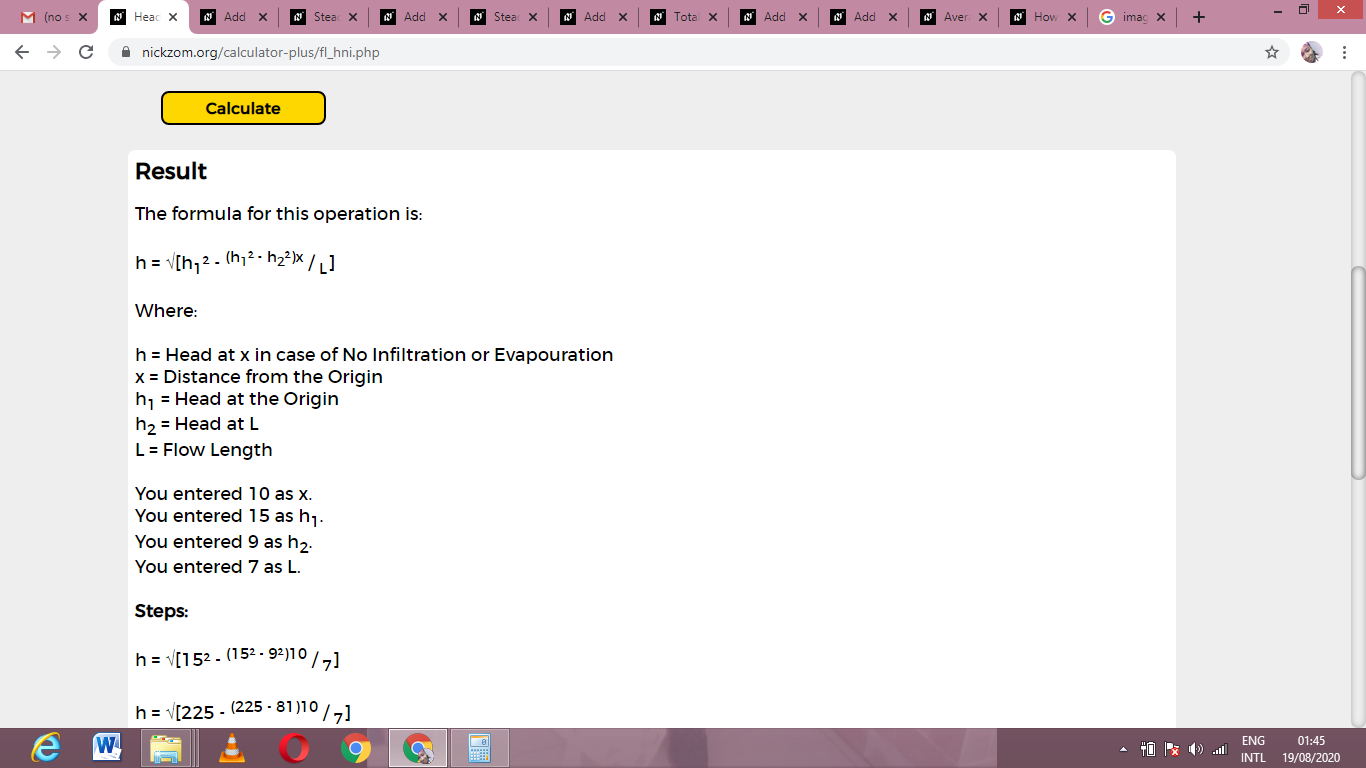Click the 'Steps:' label
The width and height of the screenshot is (1366, 768).
(x=162, y=611)
